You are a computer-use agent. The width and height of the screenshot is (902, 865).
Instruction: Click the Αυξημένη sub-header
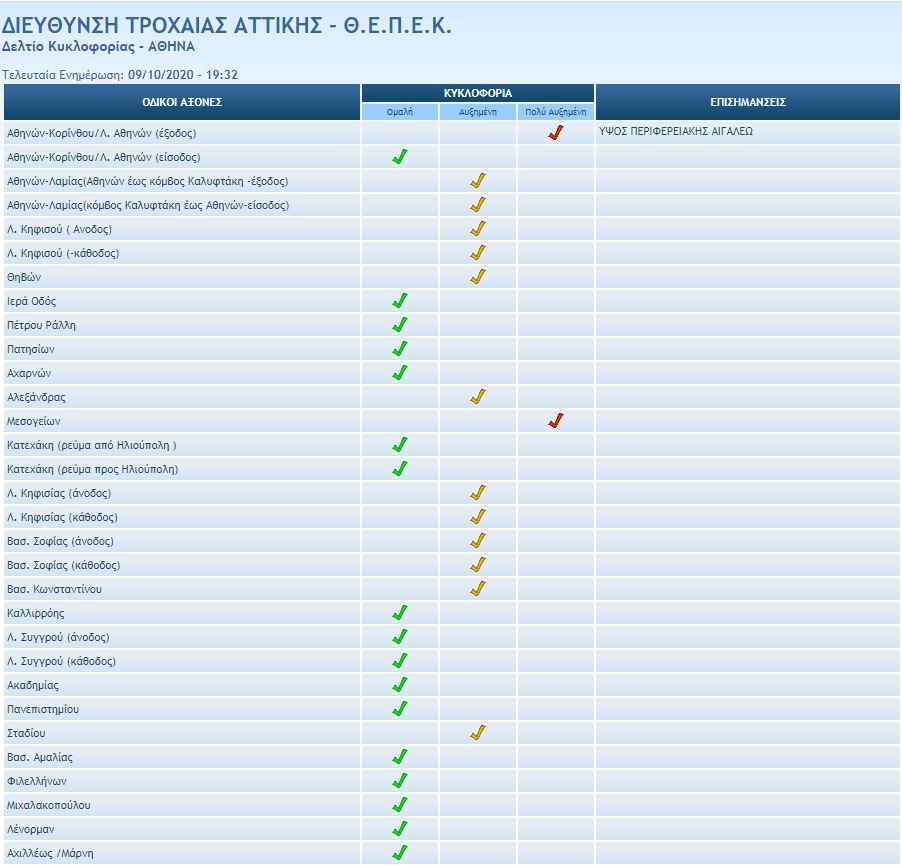(x=478, y=112)
